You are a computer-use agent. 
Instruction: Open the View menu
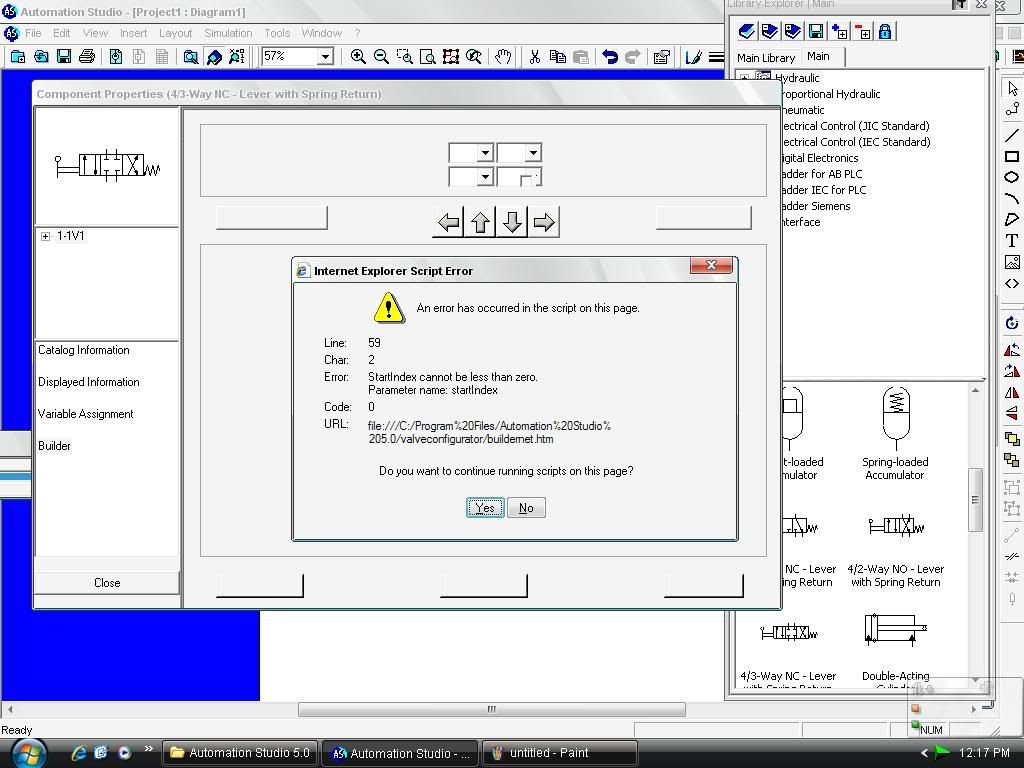[x=95, y=33]
